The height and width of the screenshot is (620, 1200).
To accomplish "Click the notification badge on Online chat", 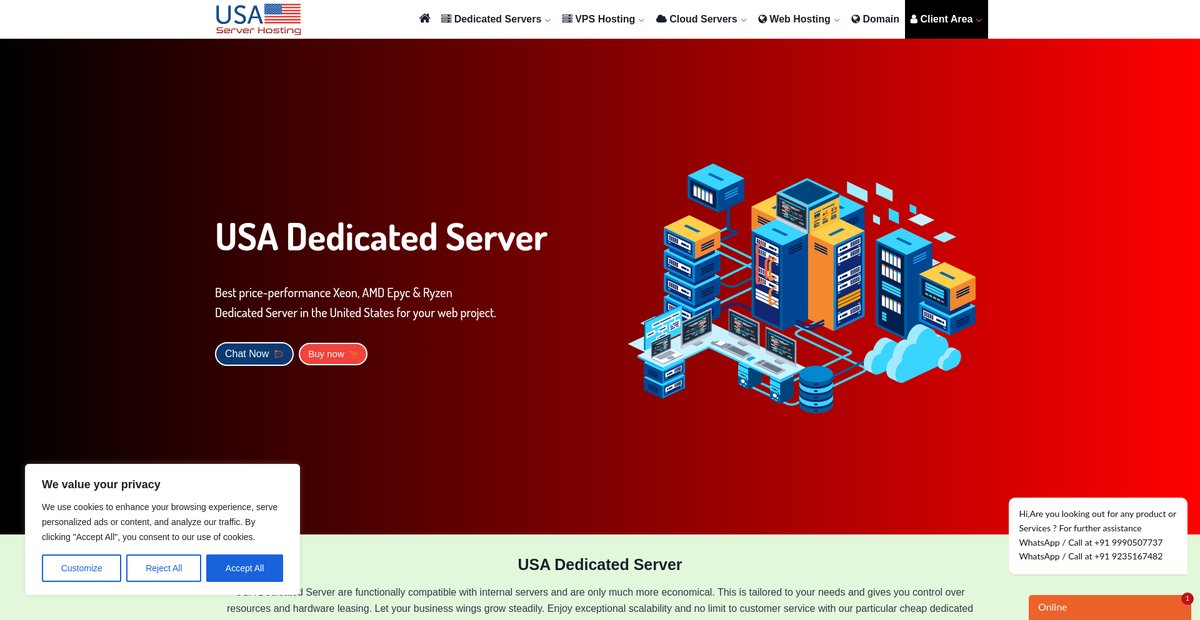I will 1187,598.
